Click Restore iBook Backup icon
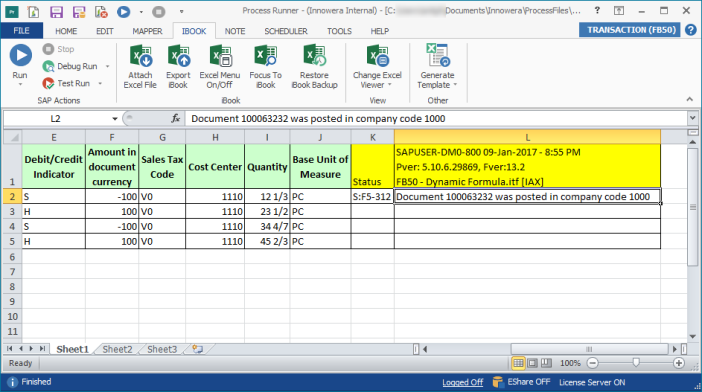This screenshot has width=702, height=392. point(314,67)
